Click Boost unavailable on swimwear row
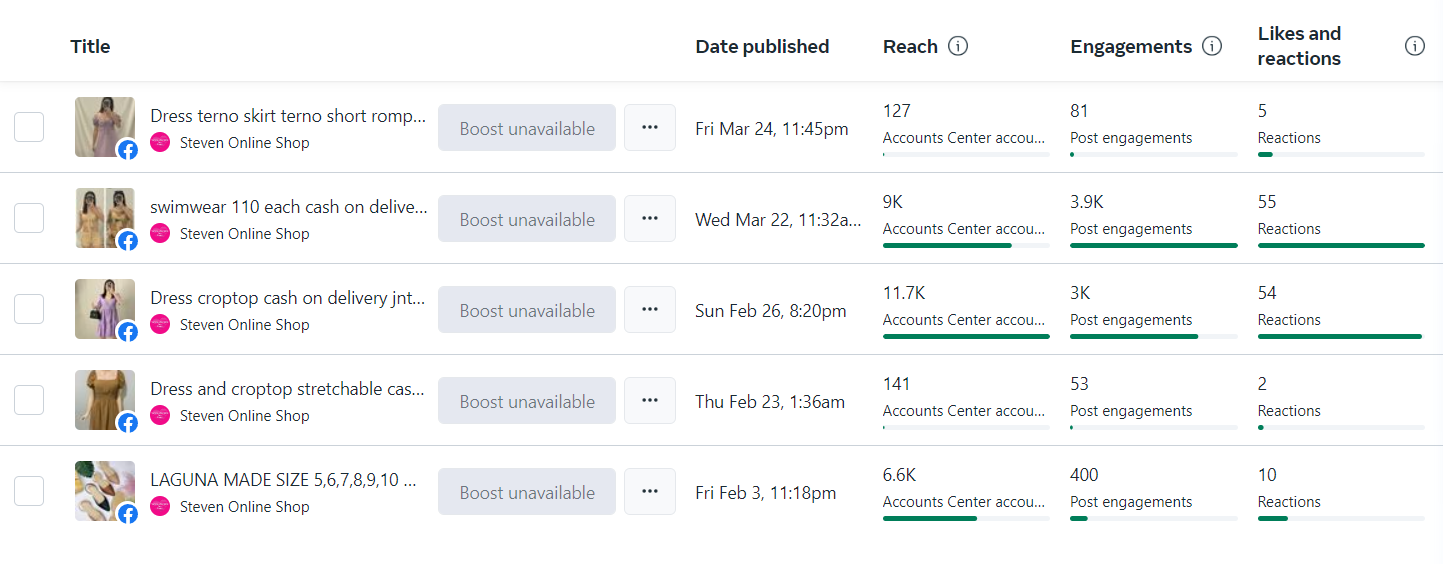Viewport: 1443px width, 564px height. tap(527, 219)
